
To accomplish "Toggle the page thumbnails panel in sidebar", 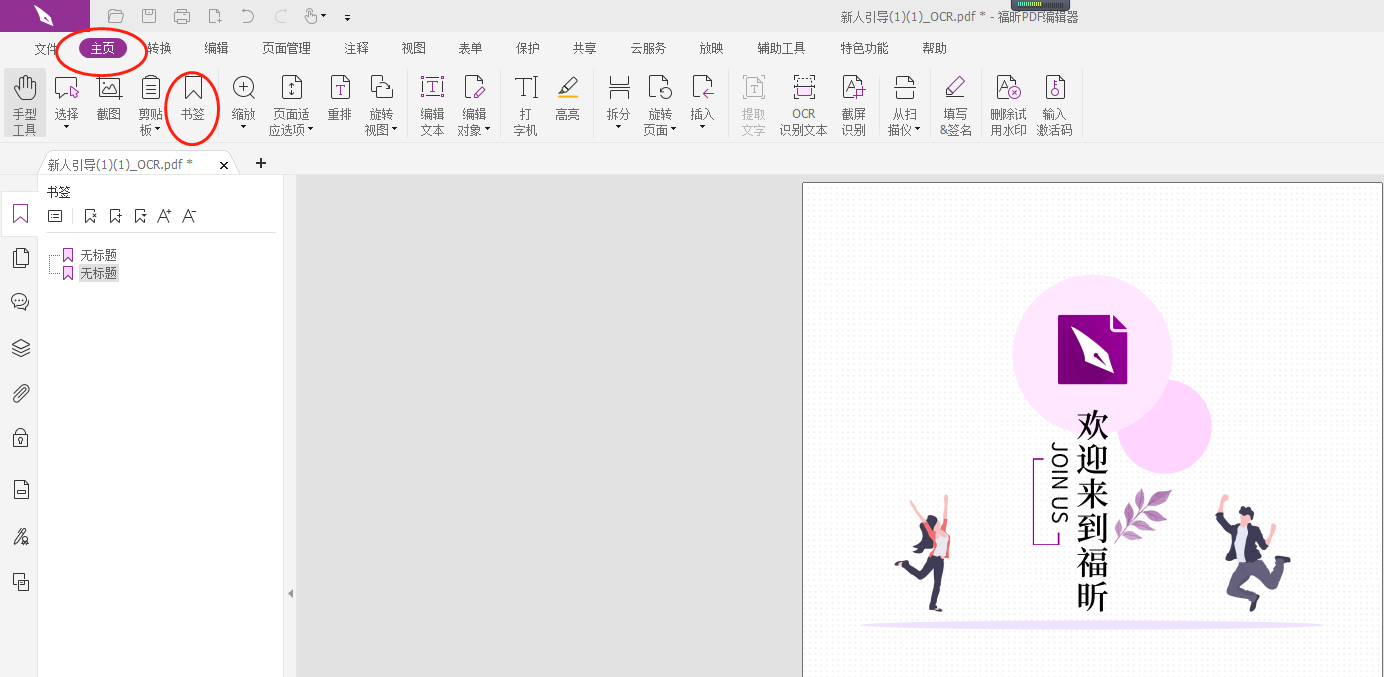I will click(x=20, y=257).
